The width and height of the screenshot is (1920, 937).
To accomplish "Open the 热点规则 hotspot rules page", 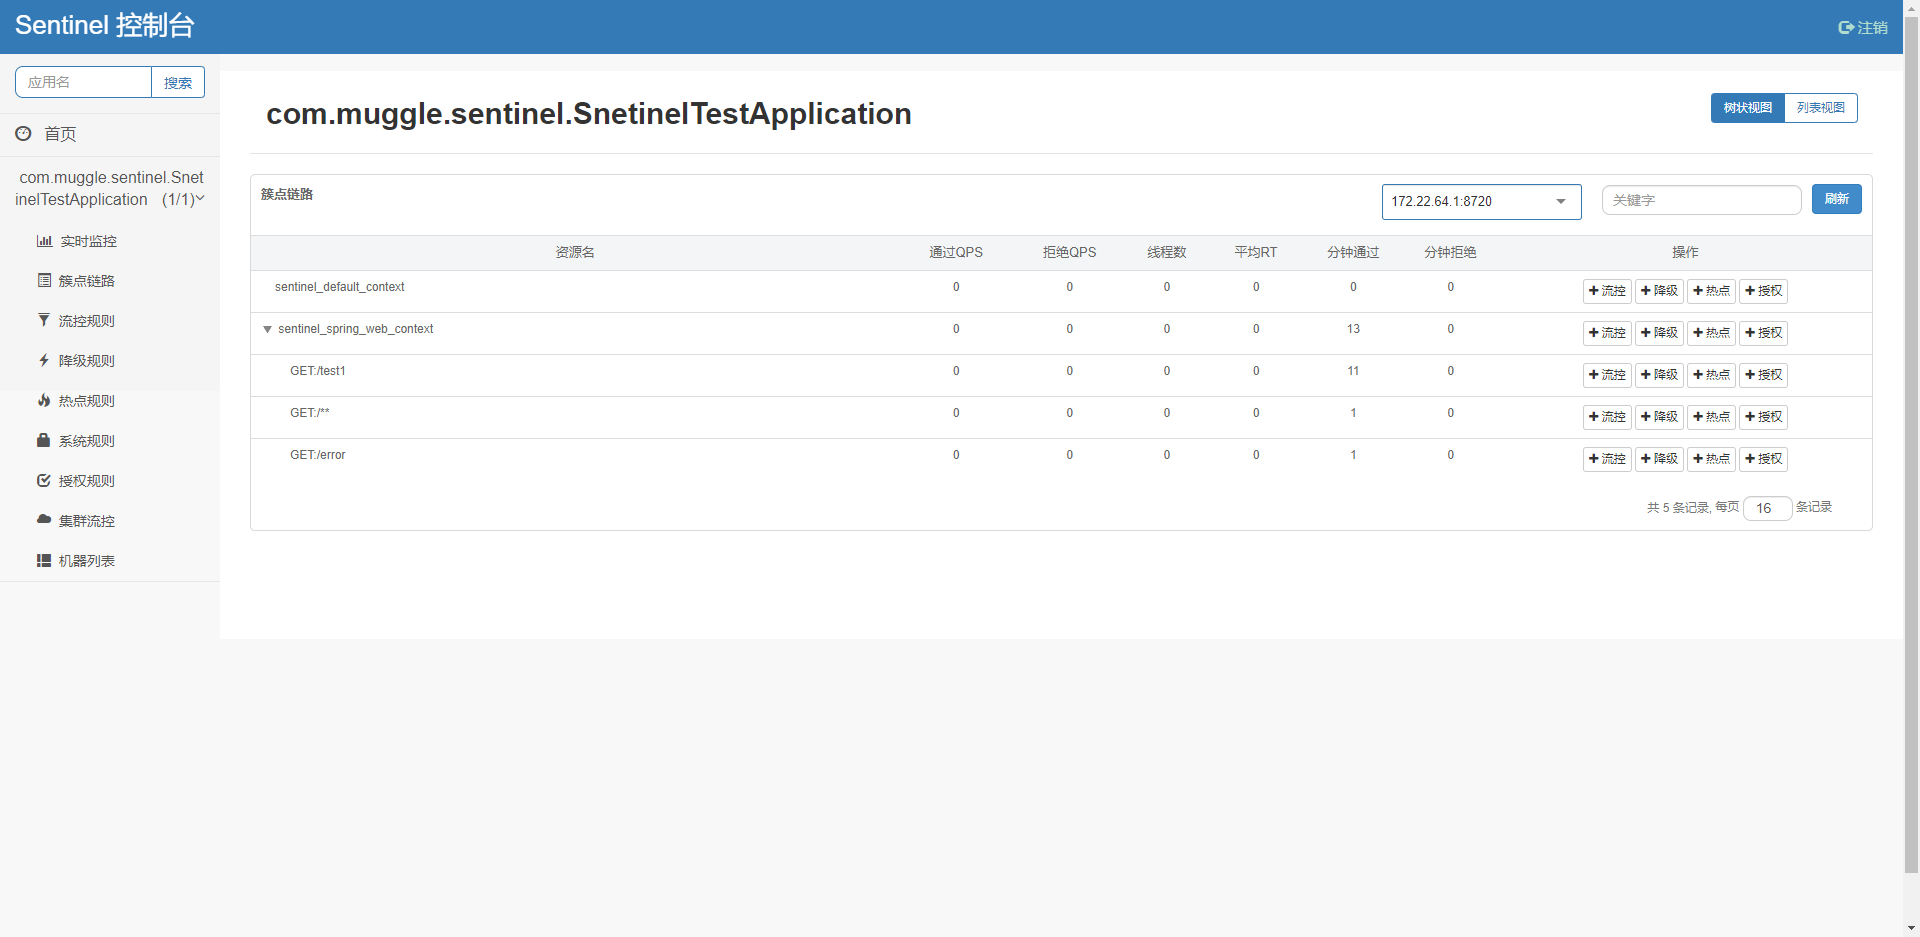I will click(87, 400).
